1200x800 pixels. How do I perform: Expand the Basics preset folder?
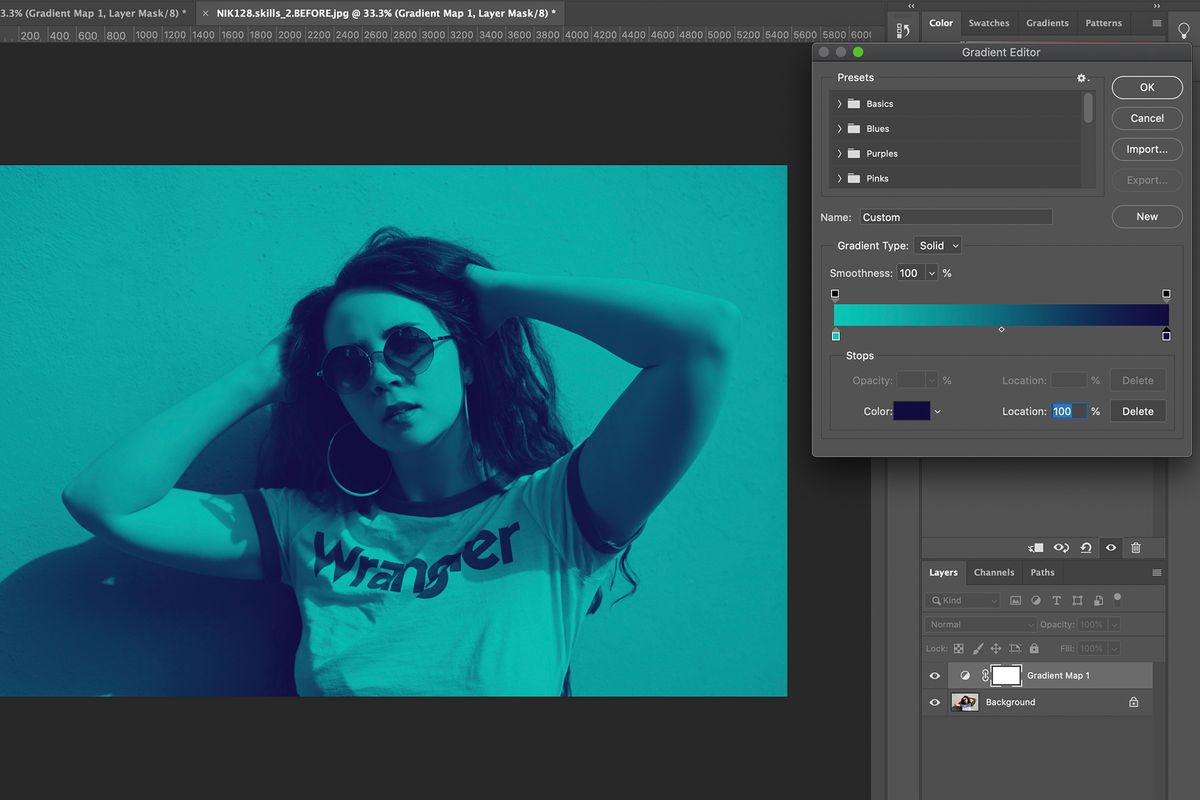click(x=839, y=104)
